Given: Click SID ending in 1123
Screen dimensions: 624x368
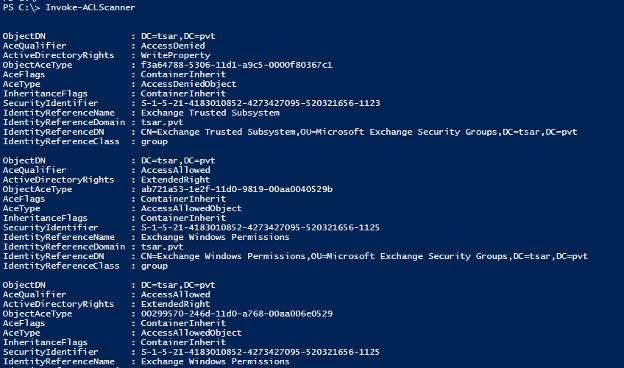Looking at the screenshot, I should coord(261,103).
